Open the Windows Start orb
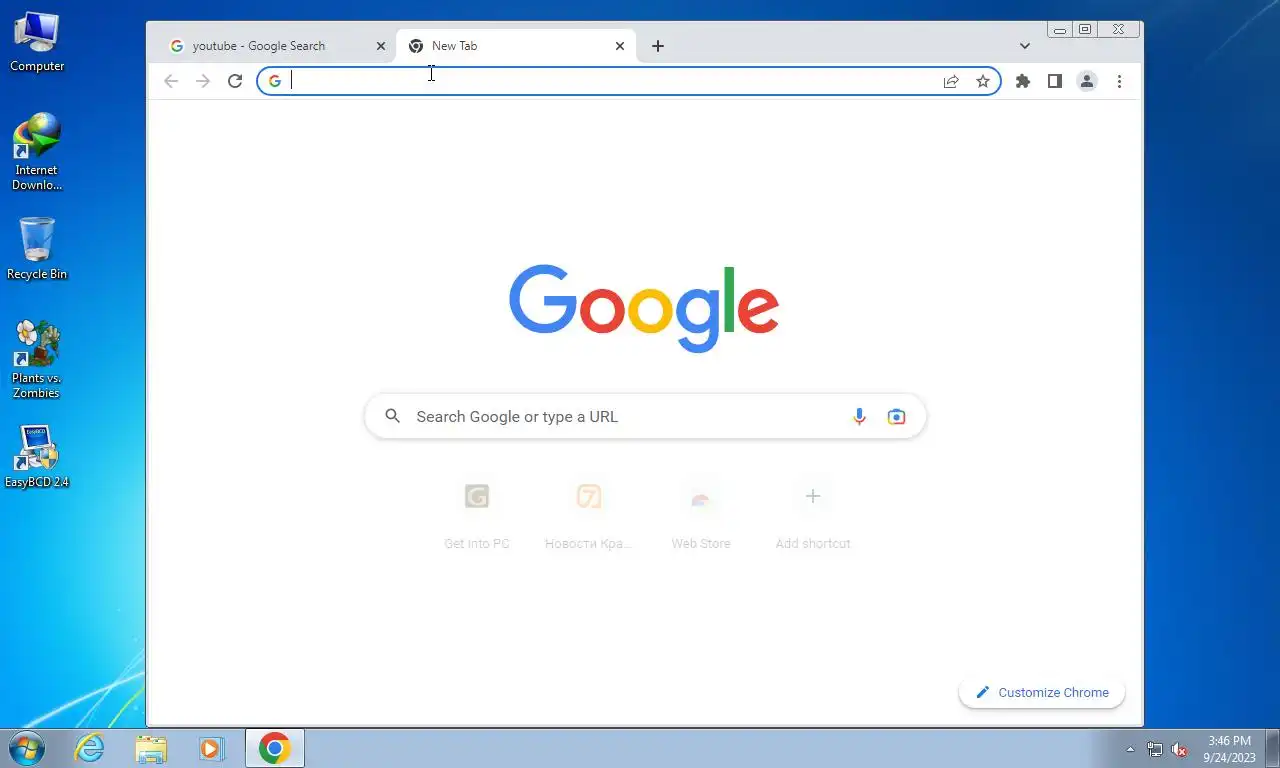This screenshot has width=1280, height=768. coord(26,748)
